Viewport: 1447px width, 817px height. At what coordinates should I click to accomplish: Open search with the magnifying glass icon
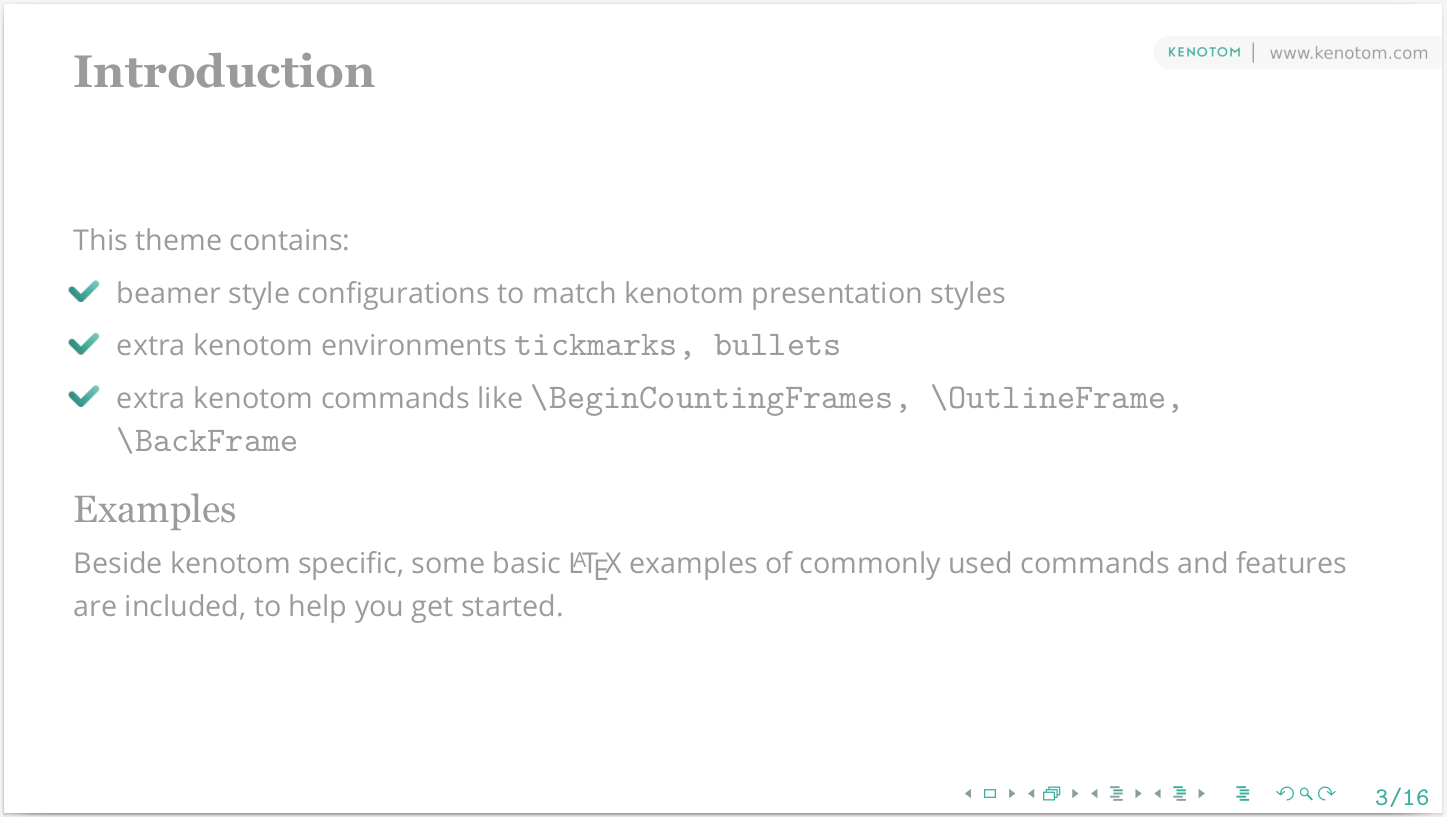(x=1306, y=794)
